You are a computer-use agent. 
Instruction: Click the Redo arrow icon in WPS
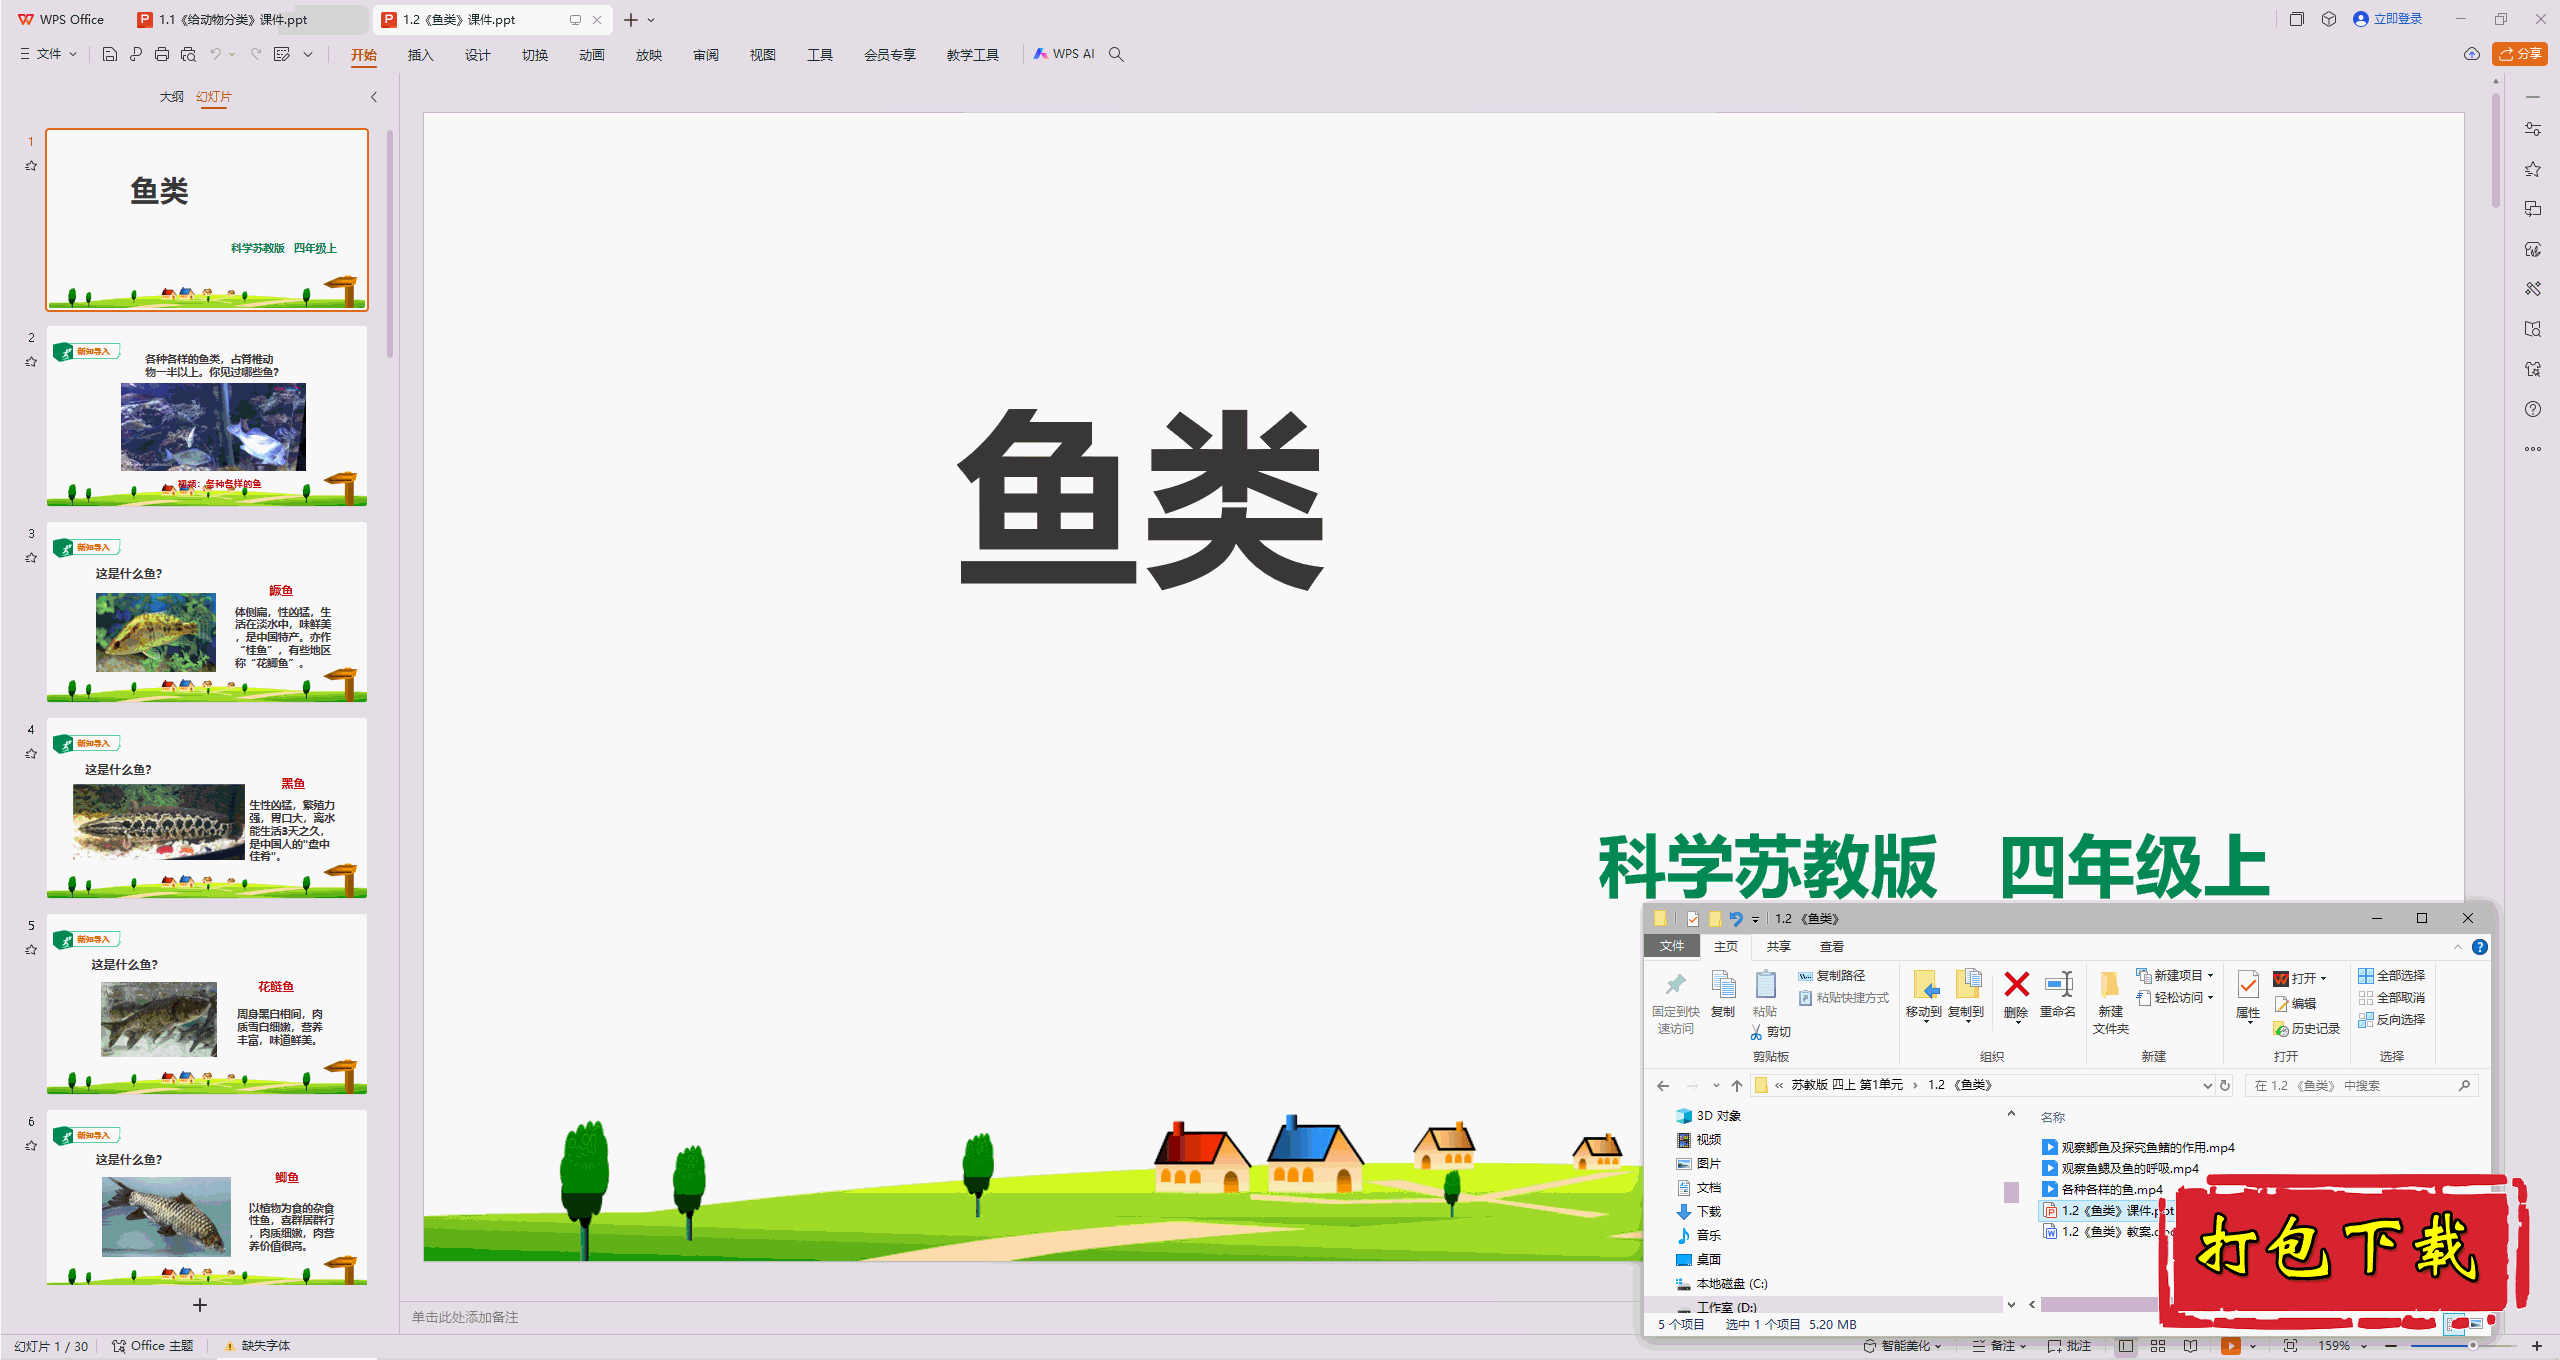256,54
